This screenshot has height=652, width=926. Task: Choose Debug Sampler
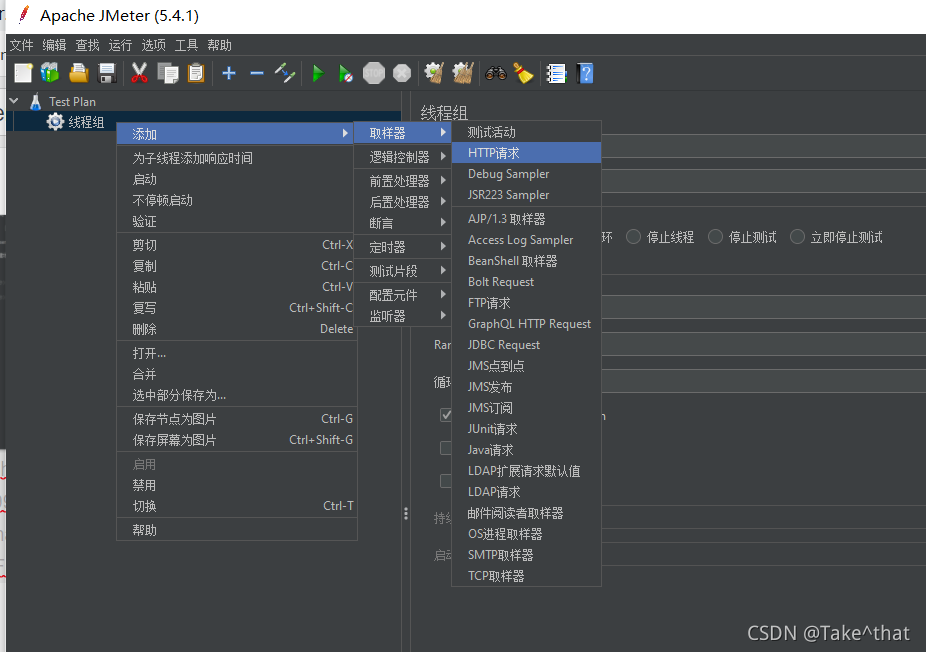click(x=526, y=174)
